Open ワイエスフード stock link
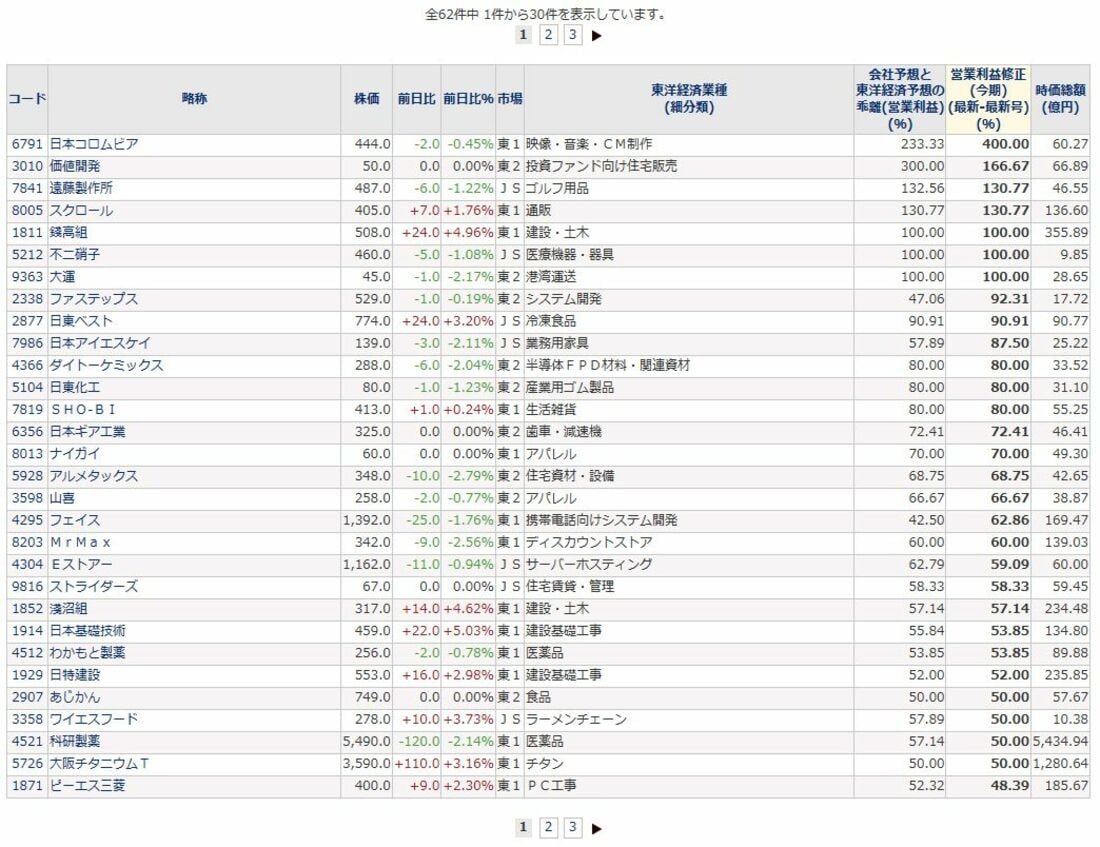Image resolution: width=1100 pixels, height=847 pixels. [x=94, y=719]
